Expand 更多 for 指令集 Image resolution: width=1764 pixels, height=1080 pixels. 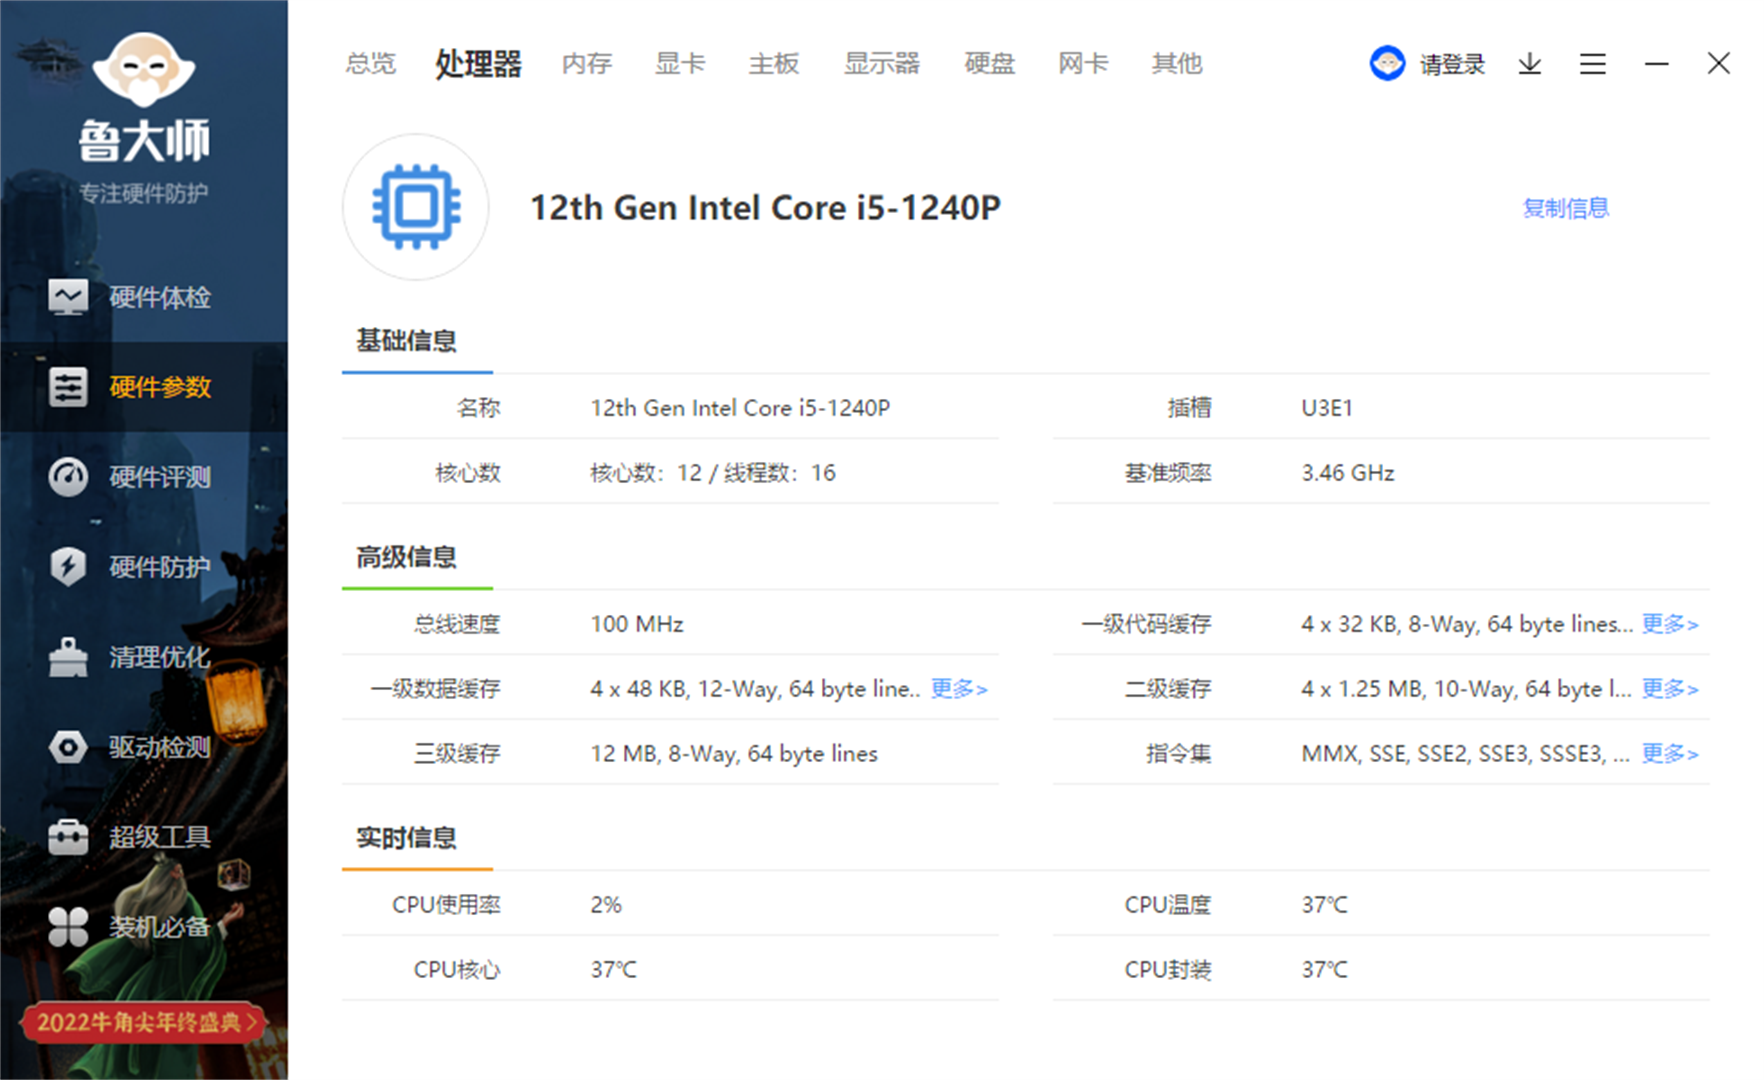(x=1670, y=754)
